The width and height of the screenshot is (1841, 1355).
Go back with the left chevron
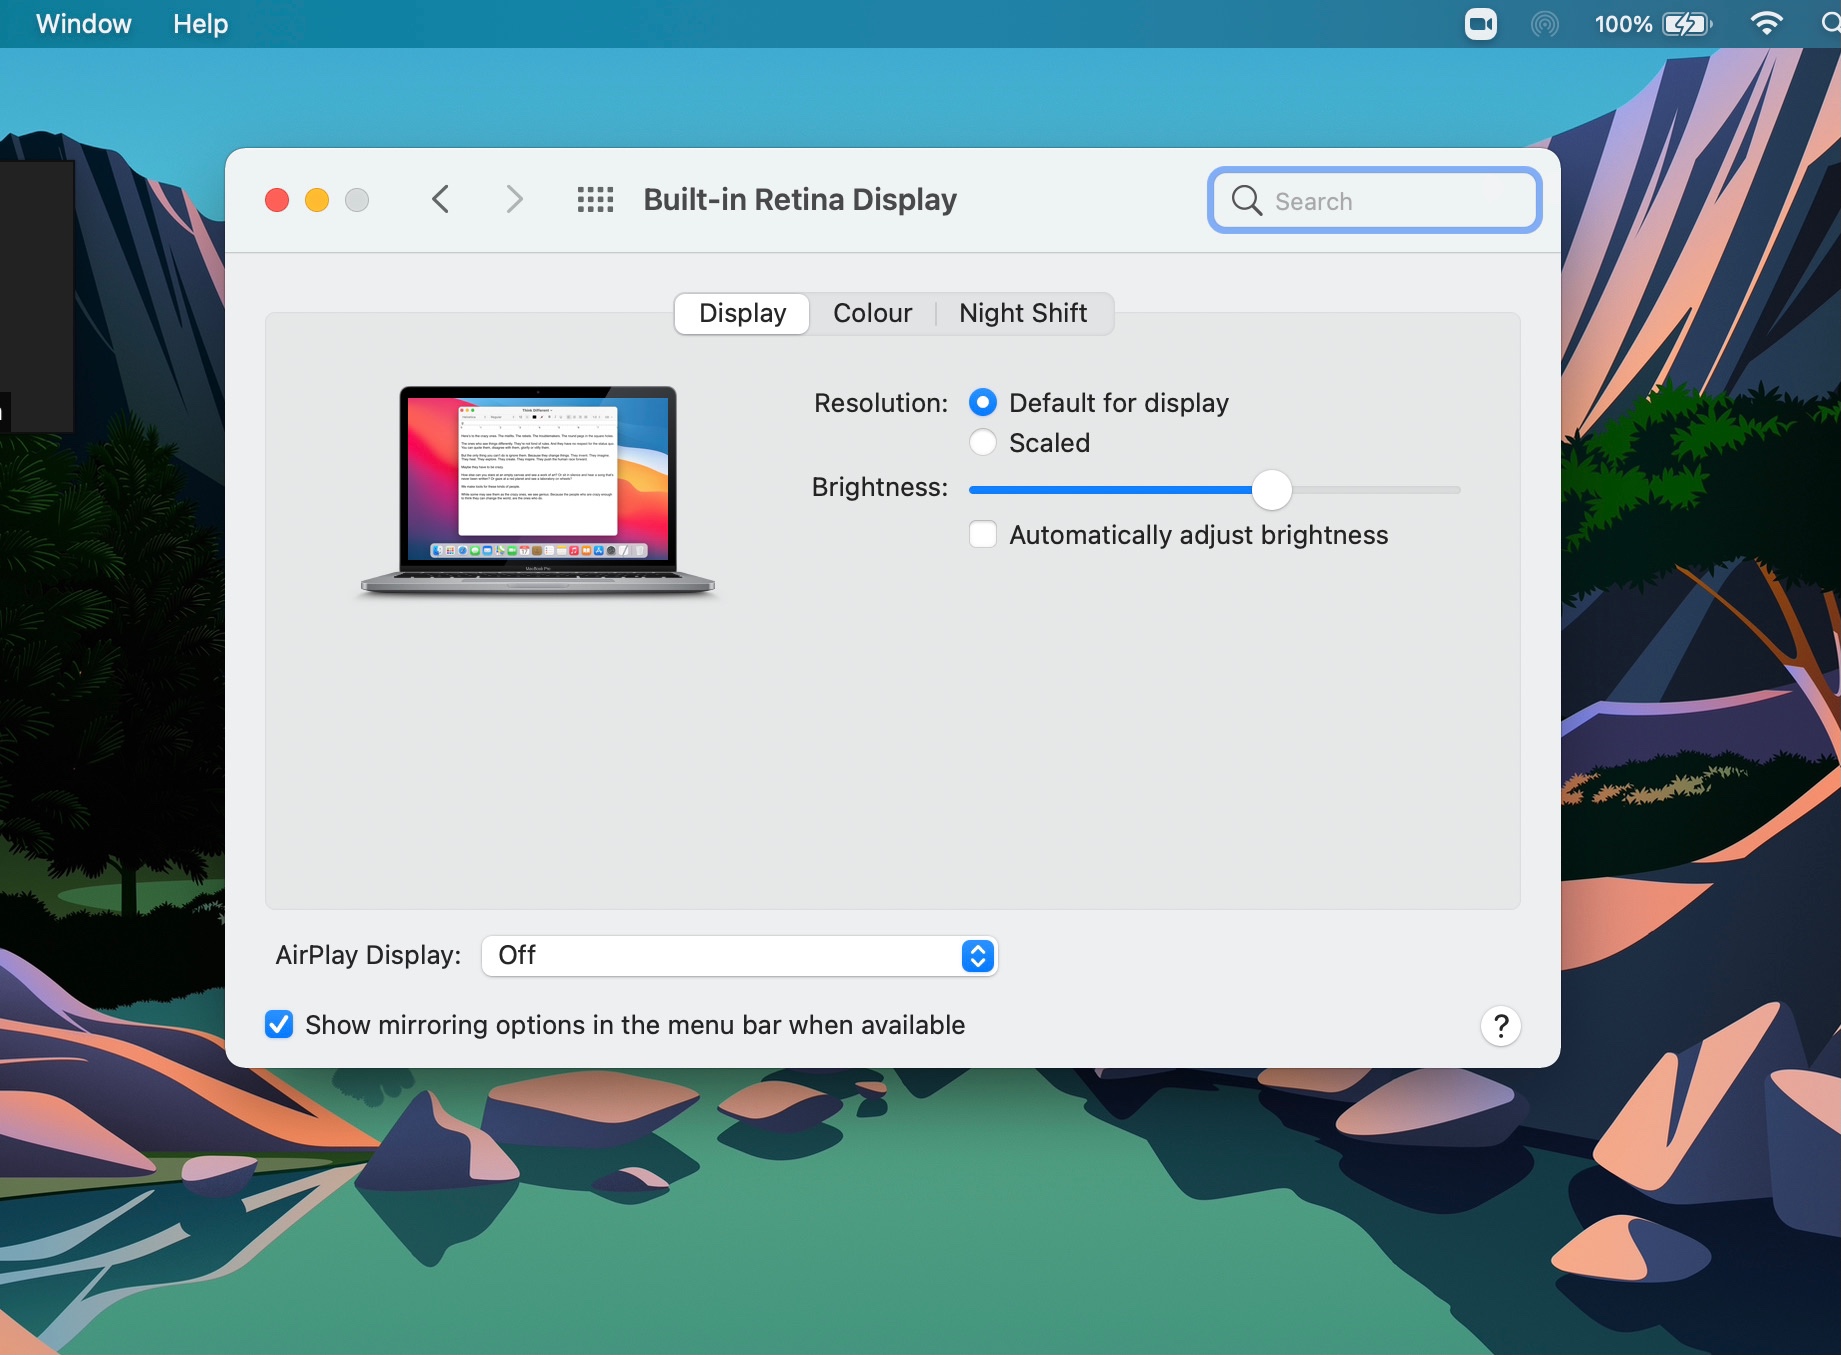point(440,200)
